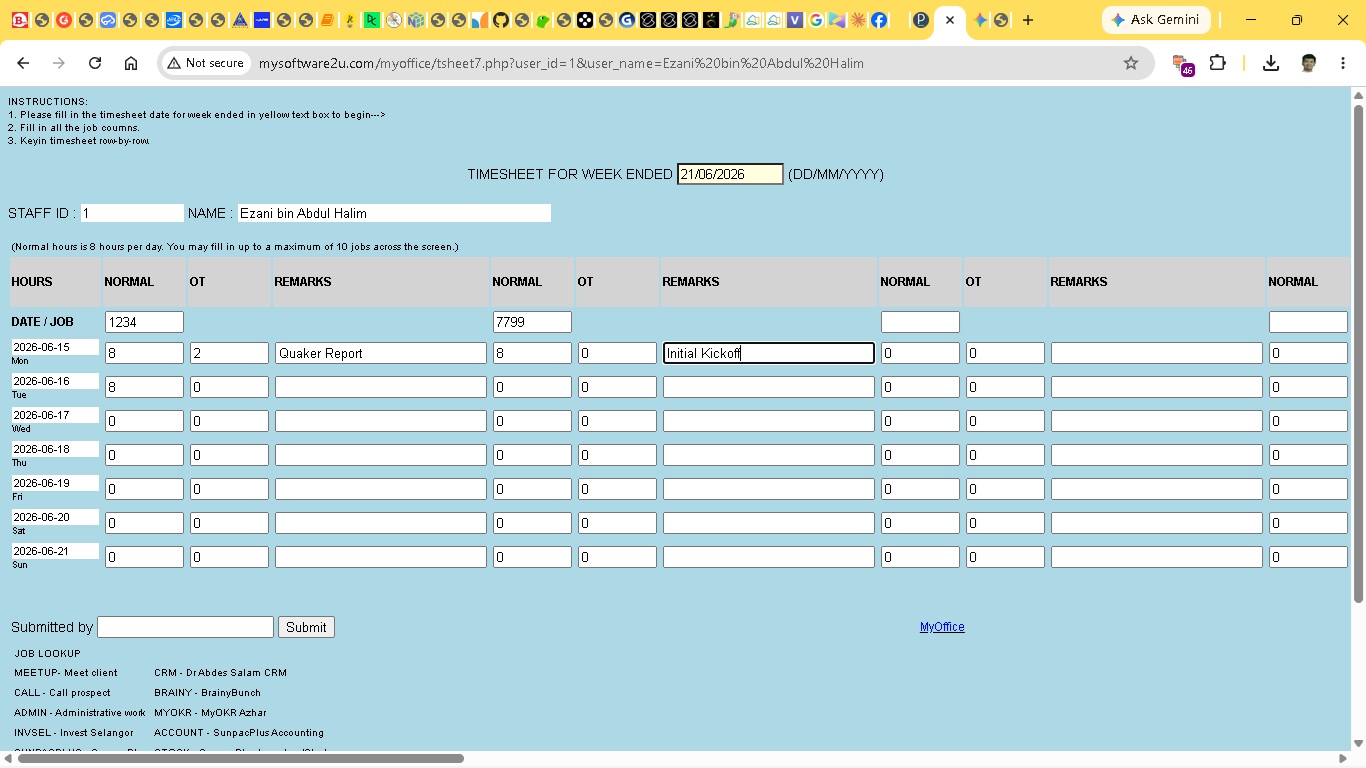Click the scroll right arrow
Image resolution: width=1366 pixels, height=768 pixels.
point(1344,759)
